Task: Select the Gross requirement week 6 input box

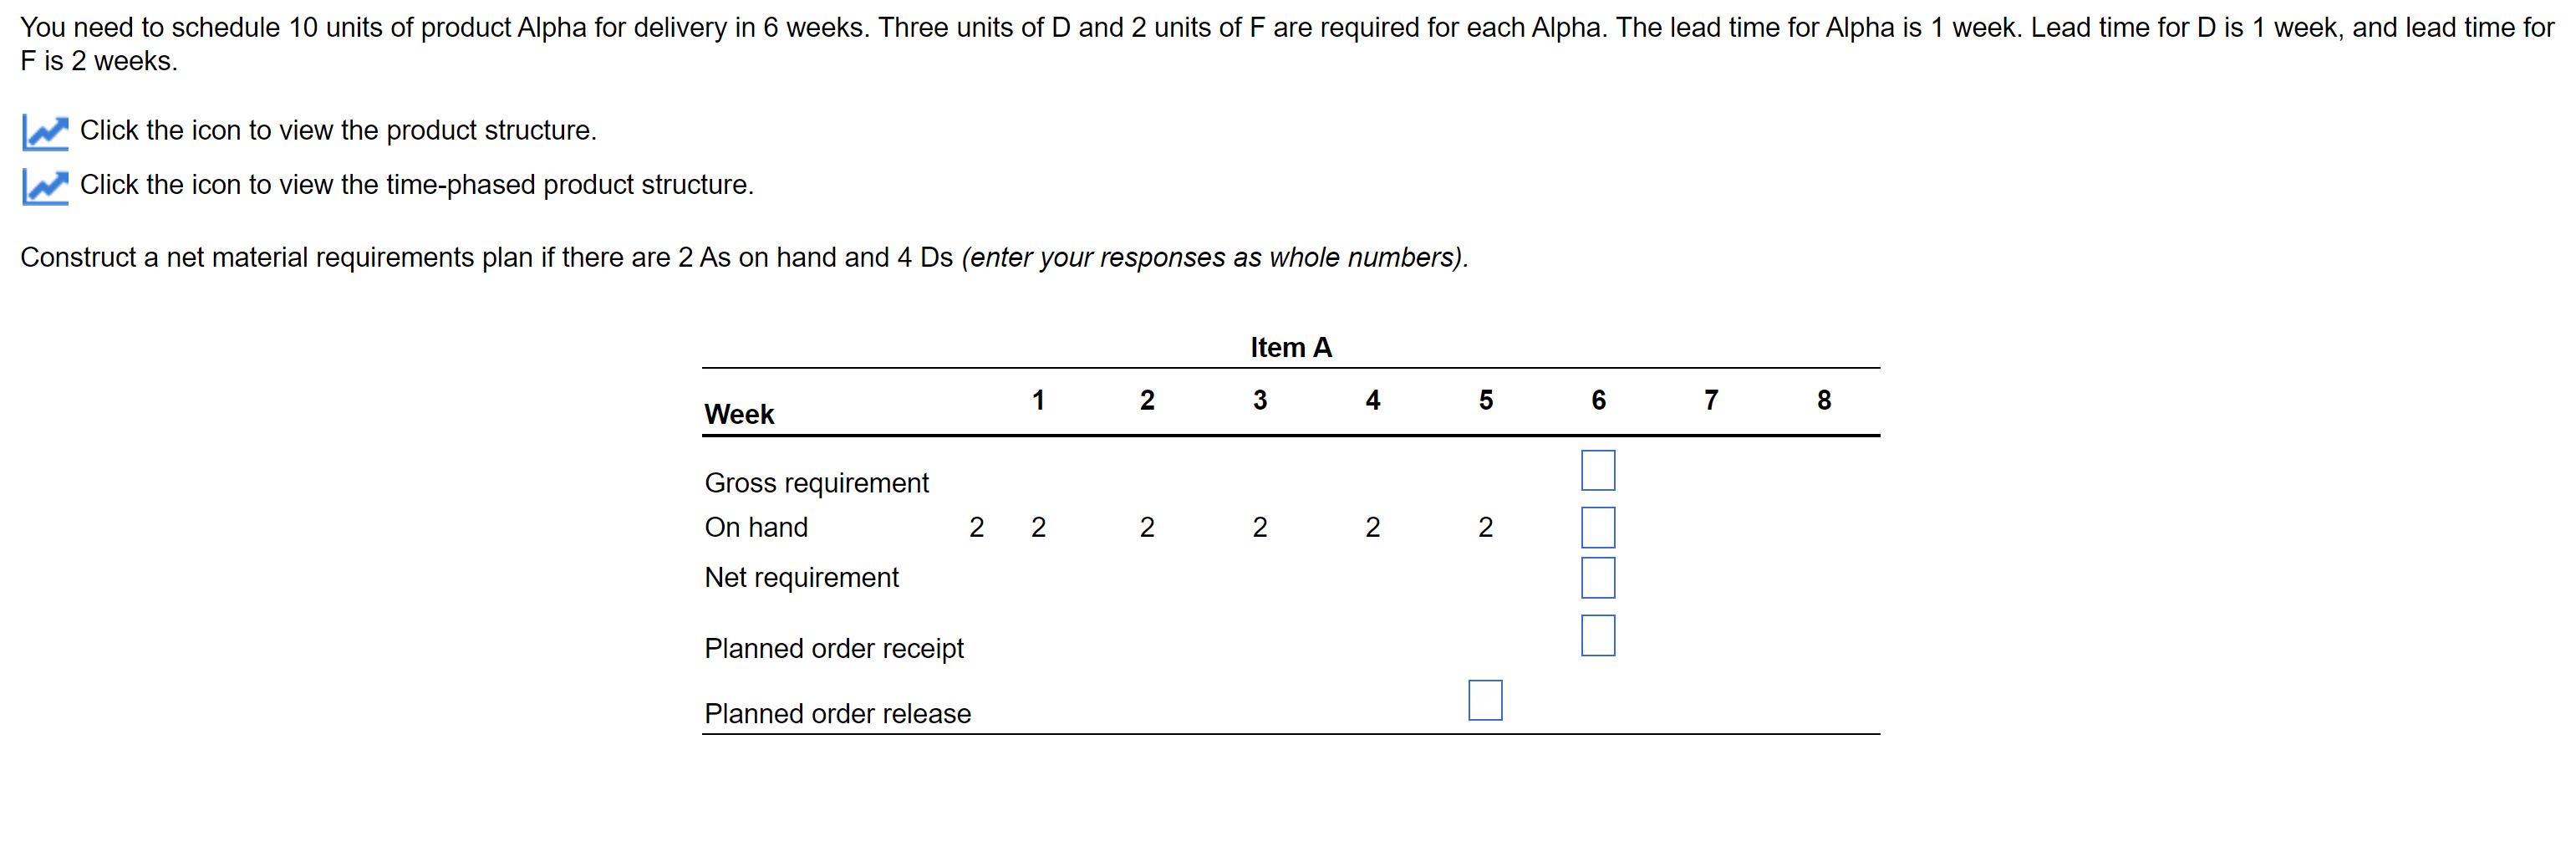Action: click(x=1597, y=470)
